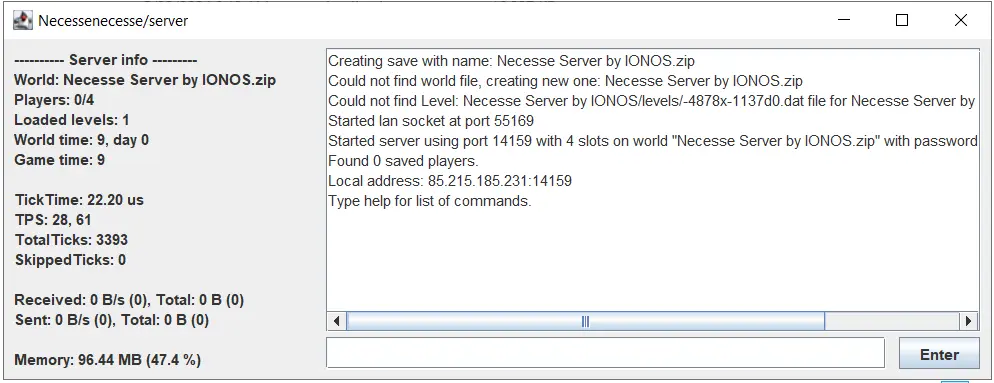Click the 'TPS: 28, 61' label
The height and width of the screenshot is (383, 994).
point(53,220)
